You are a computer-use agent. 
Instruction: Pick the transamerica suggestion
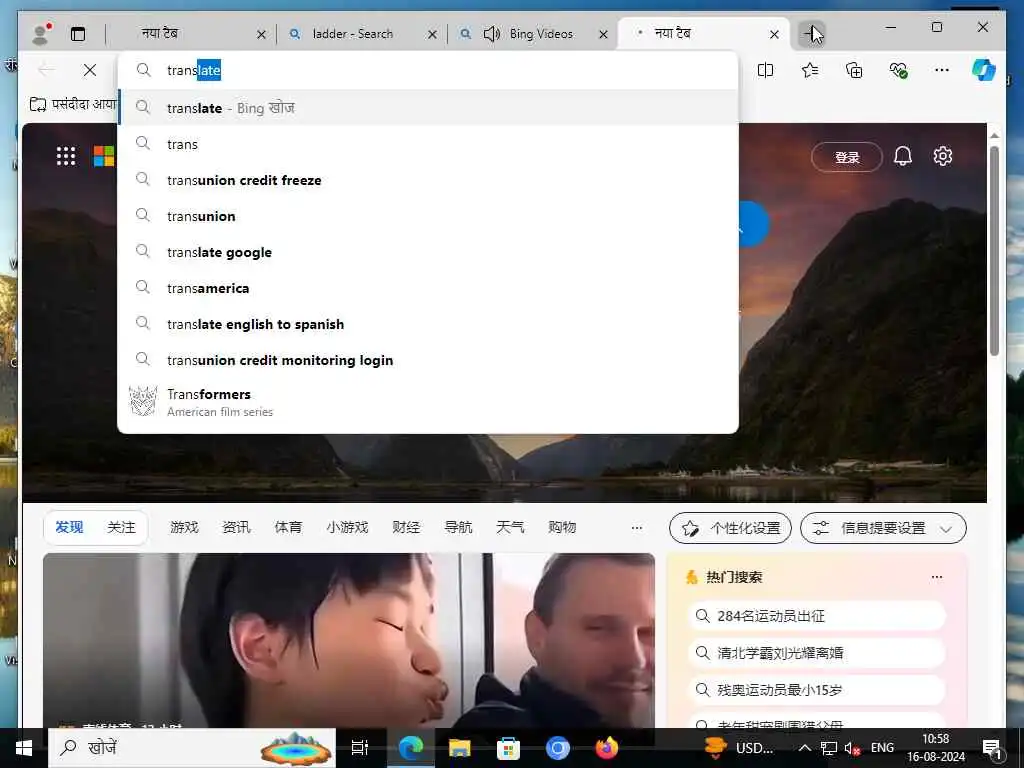pos(428,287)
